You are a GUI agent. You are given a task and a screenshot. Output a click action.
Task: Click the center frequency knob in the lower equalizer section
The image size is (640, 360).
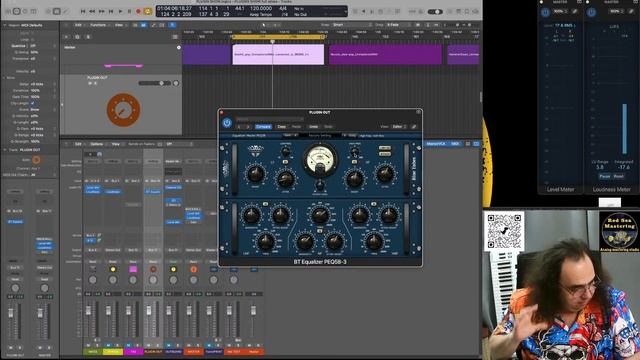click(x=320, y=215)
